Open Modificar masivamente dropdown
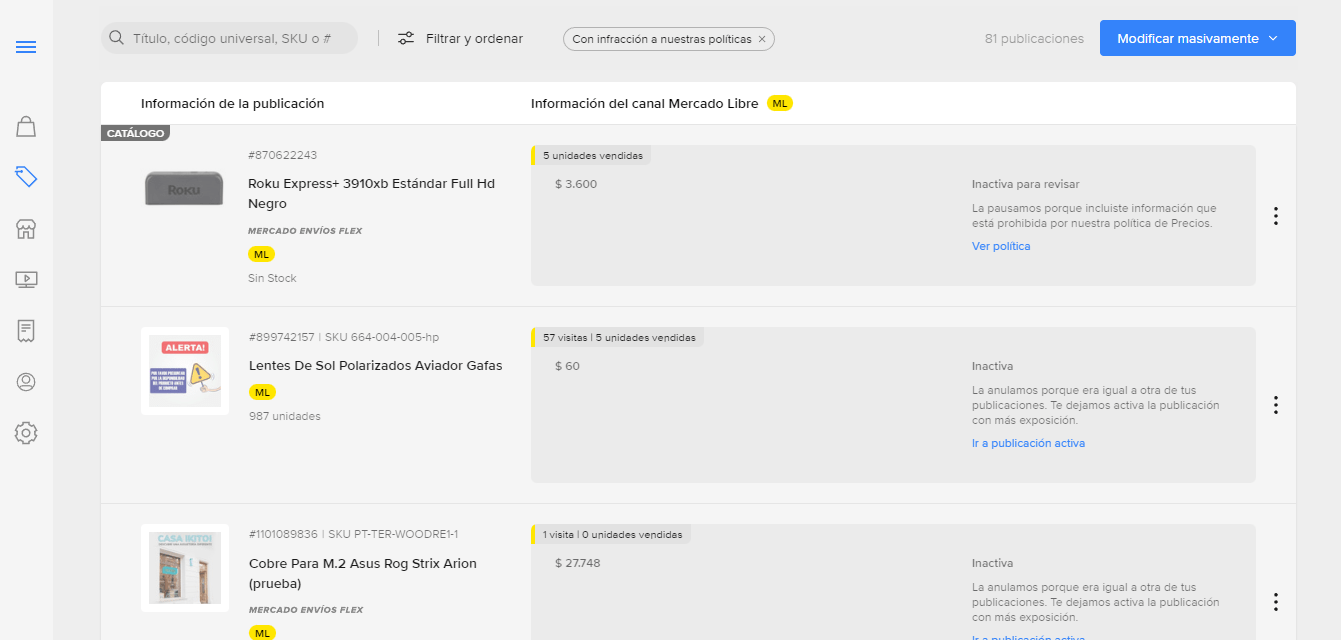 coord(1198,38)
